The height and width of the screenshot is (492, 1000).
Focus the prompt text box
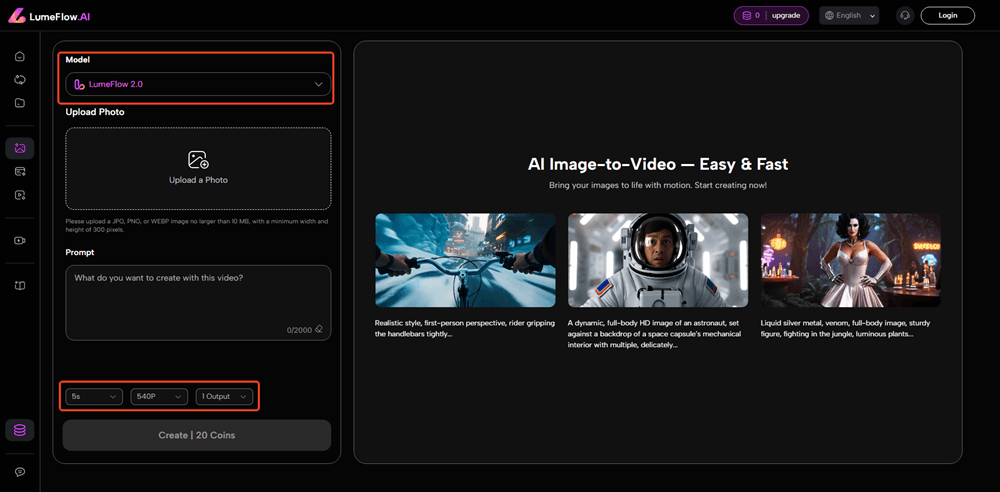coord(198,302)
